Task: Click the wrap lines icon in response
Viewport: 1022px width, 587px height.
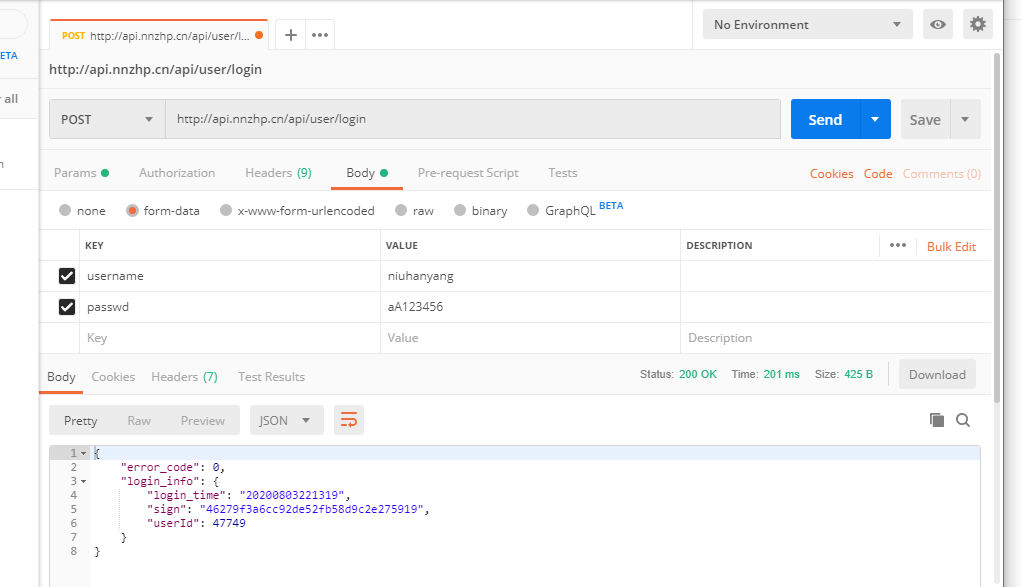Action: pyautogui.click(x=349, y=421)
